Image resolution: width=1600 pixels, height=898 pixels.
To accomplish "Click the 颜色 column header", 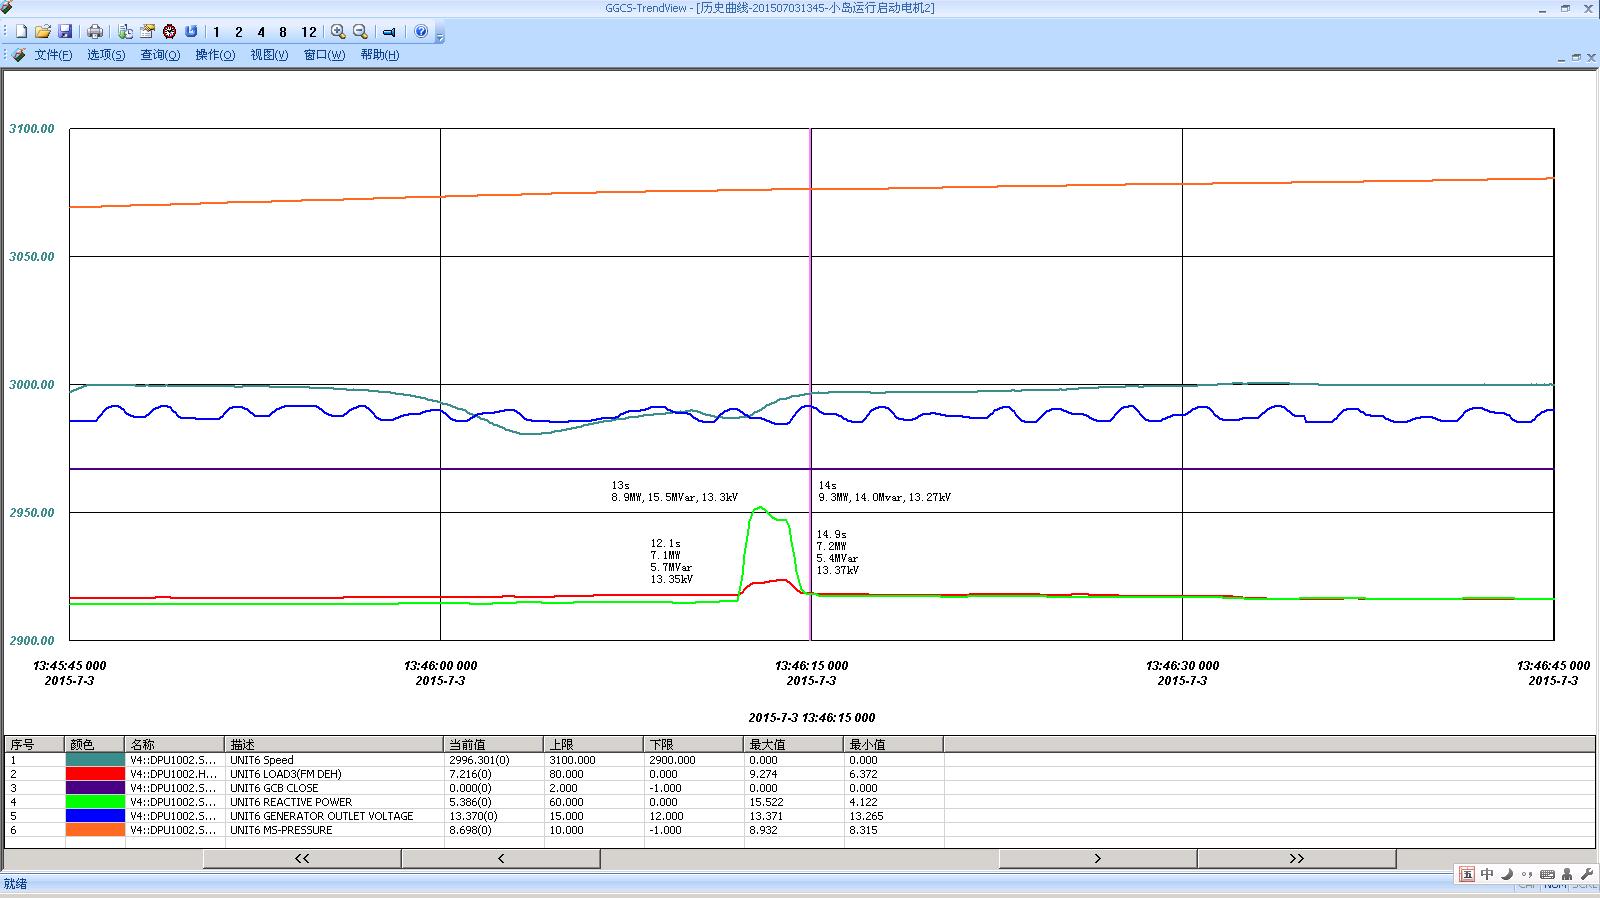I will coord(95,745).
